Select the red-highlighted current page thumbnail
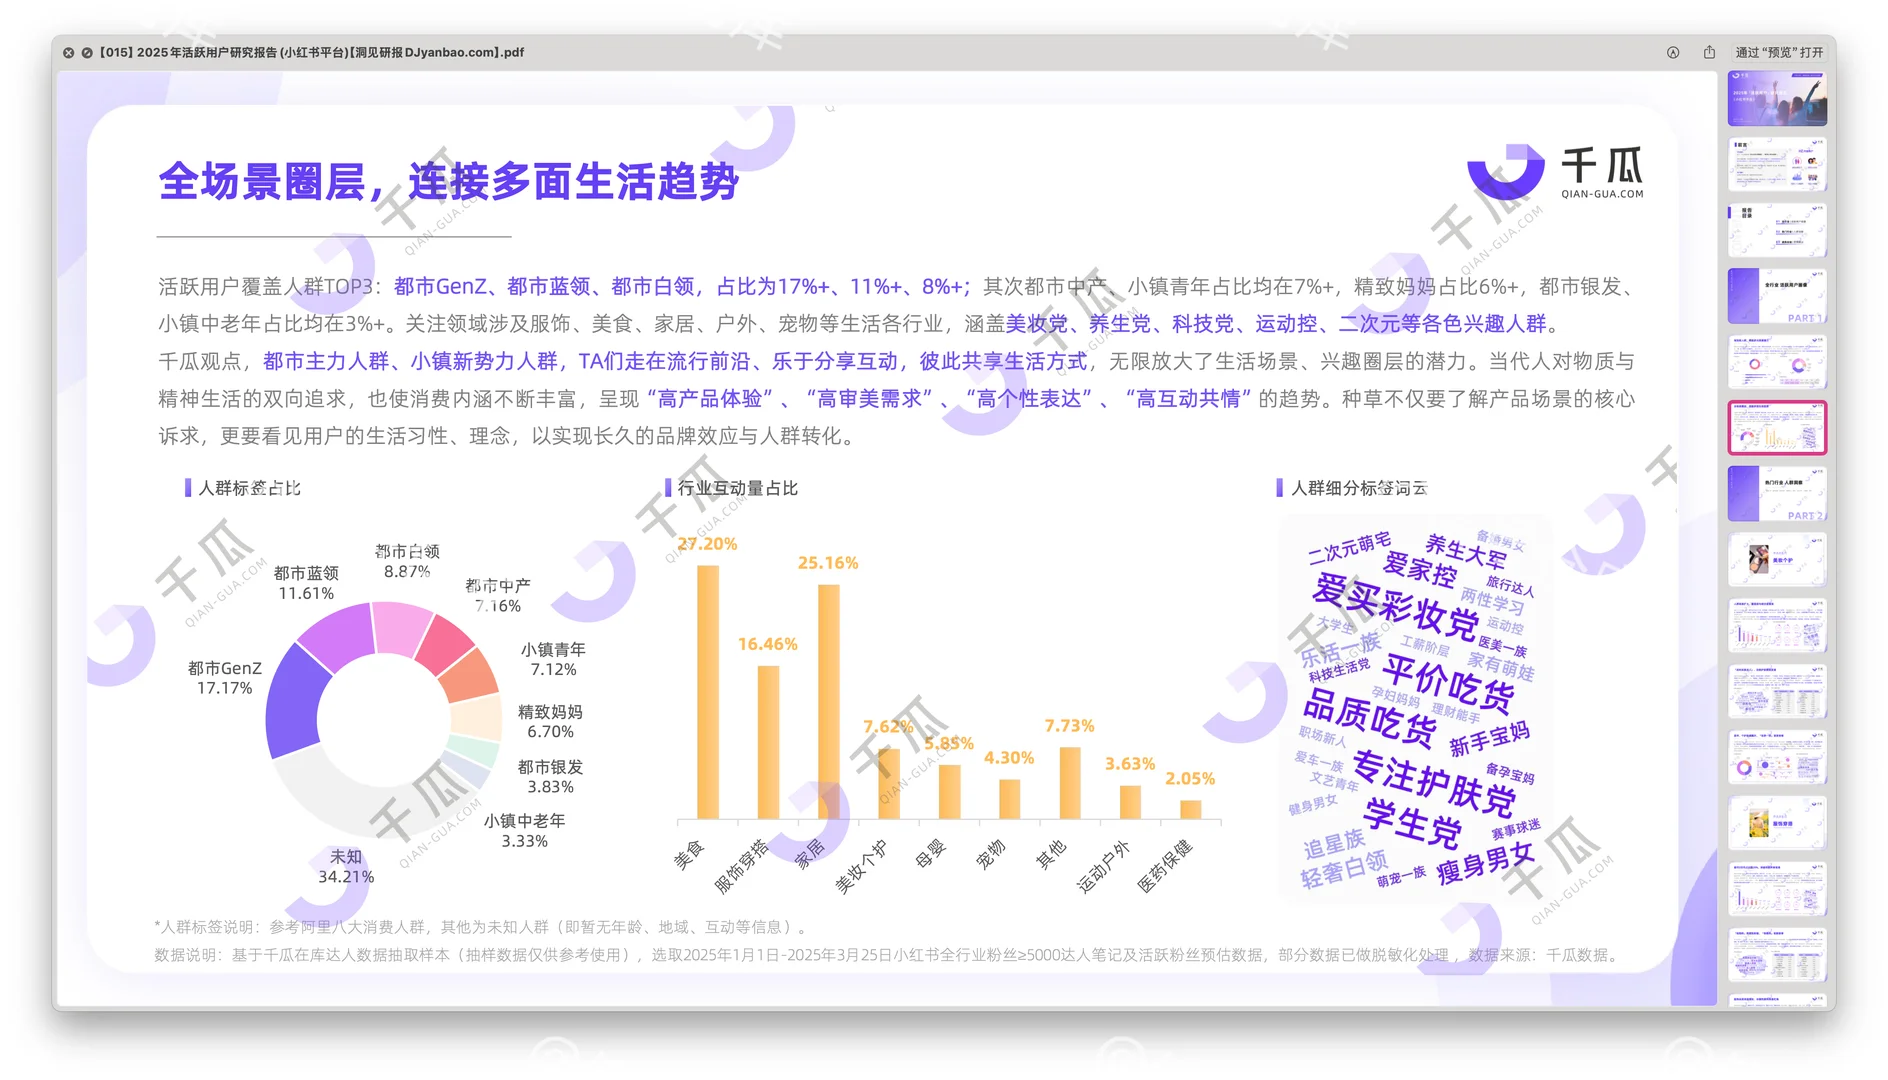1888x1080 pixels. pos(1777,428)
